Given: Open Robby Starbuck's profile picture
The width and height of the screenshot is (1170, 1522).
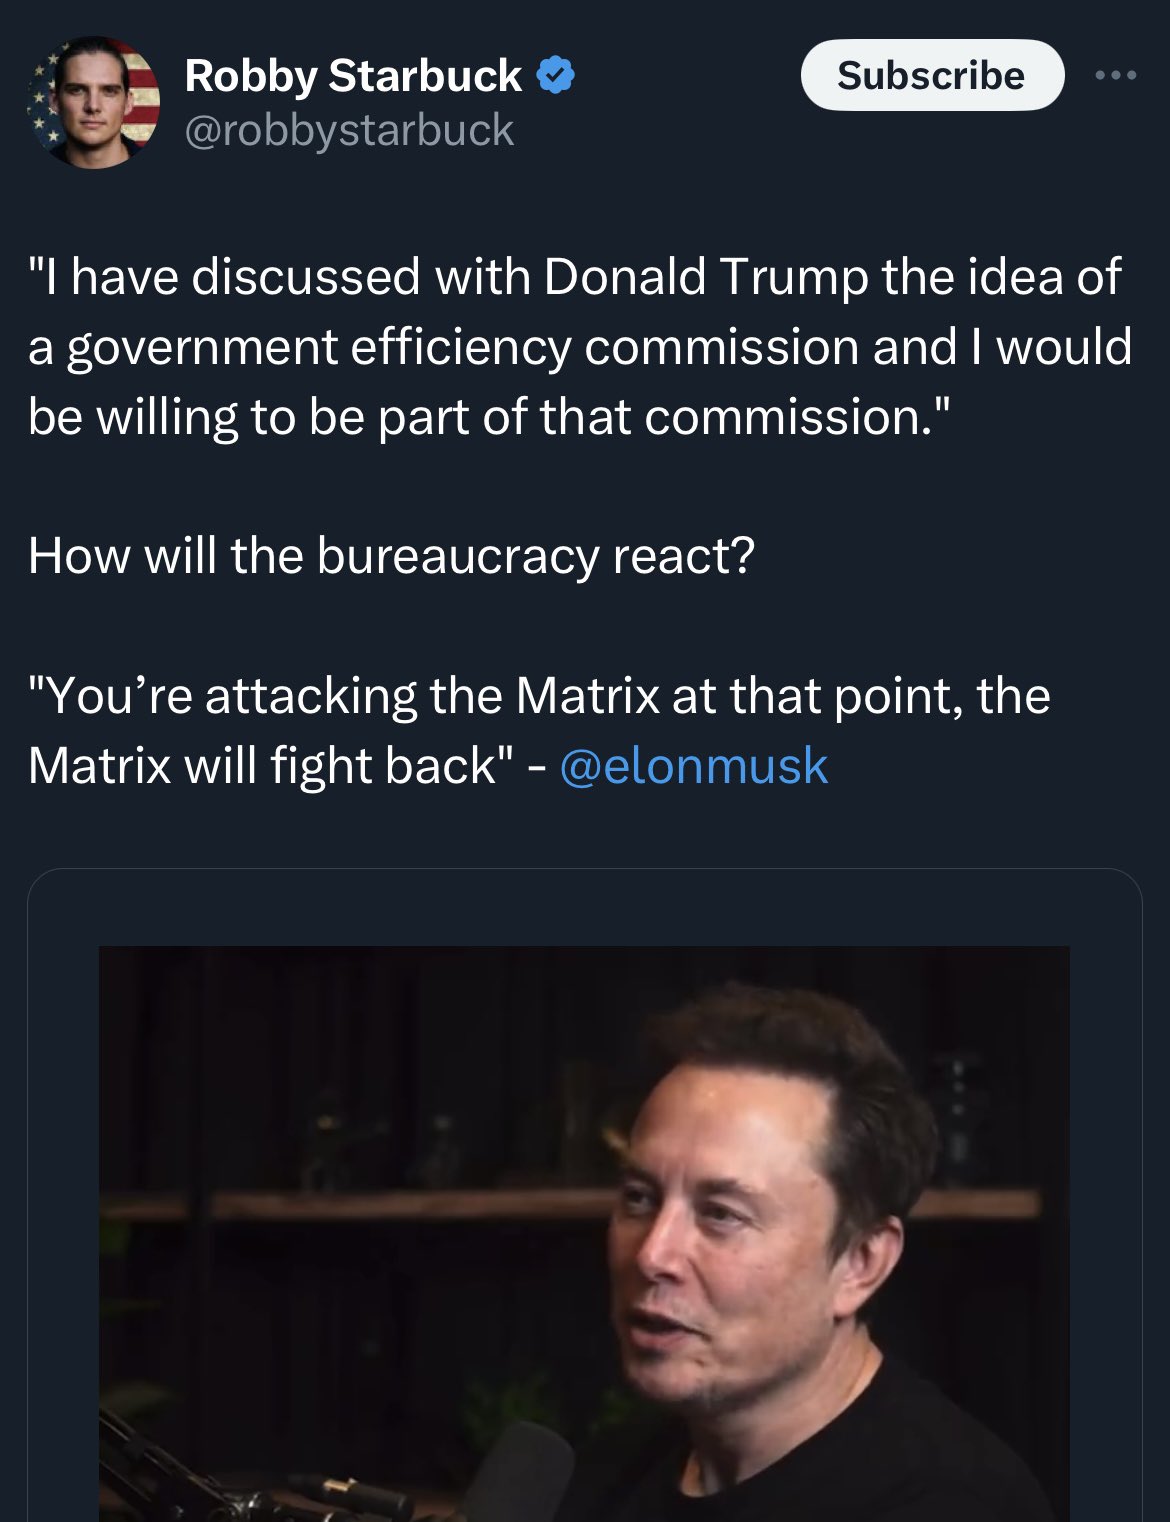Looking at the screenshot, I should pos(92,102).
